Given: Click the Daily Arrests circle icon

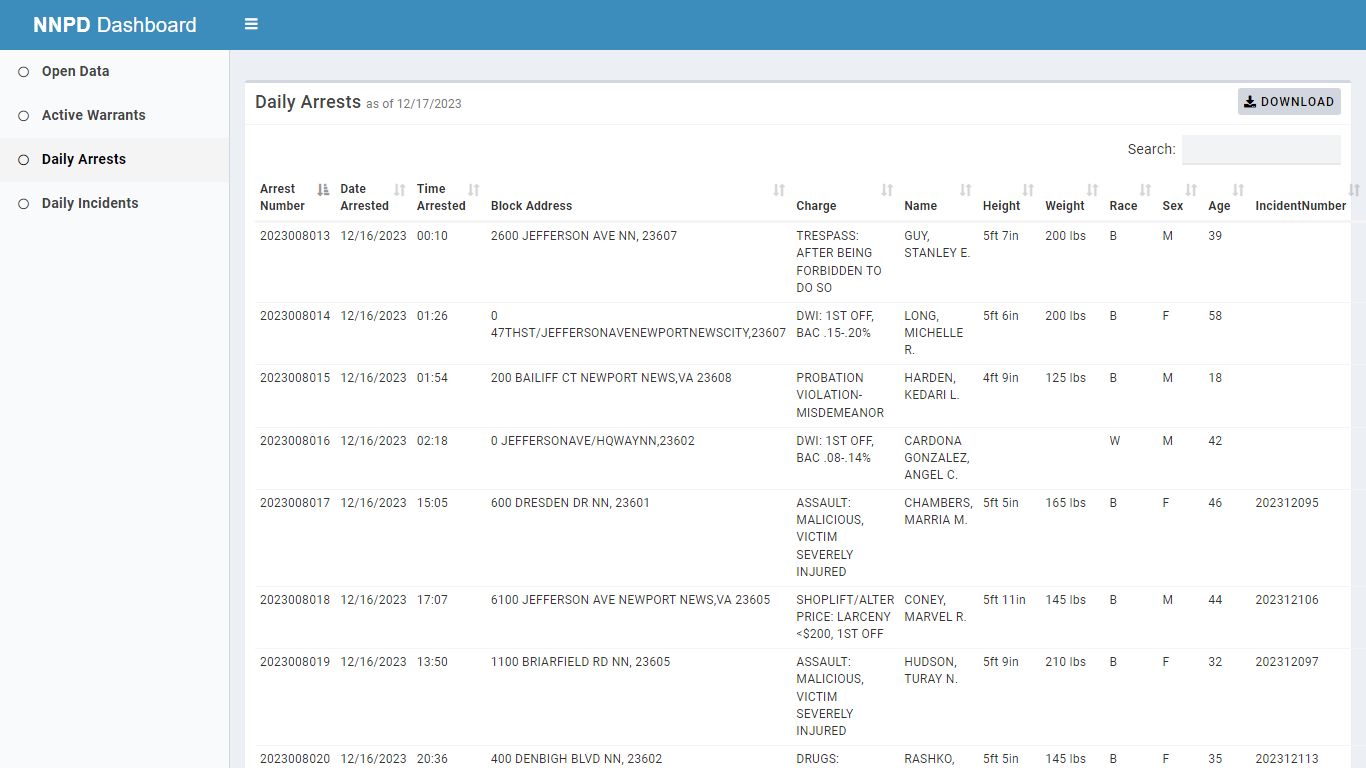Looking at the screenshot, I should (x=24, y=160).
